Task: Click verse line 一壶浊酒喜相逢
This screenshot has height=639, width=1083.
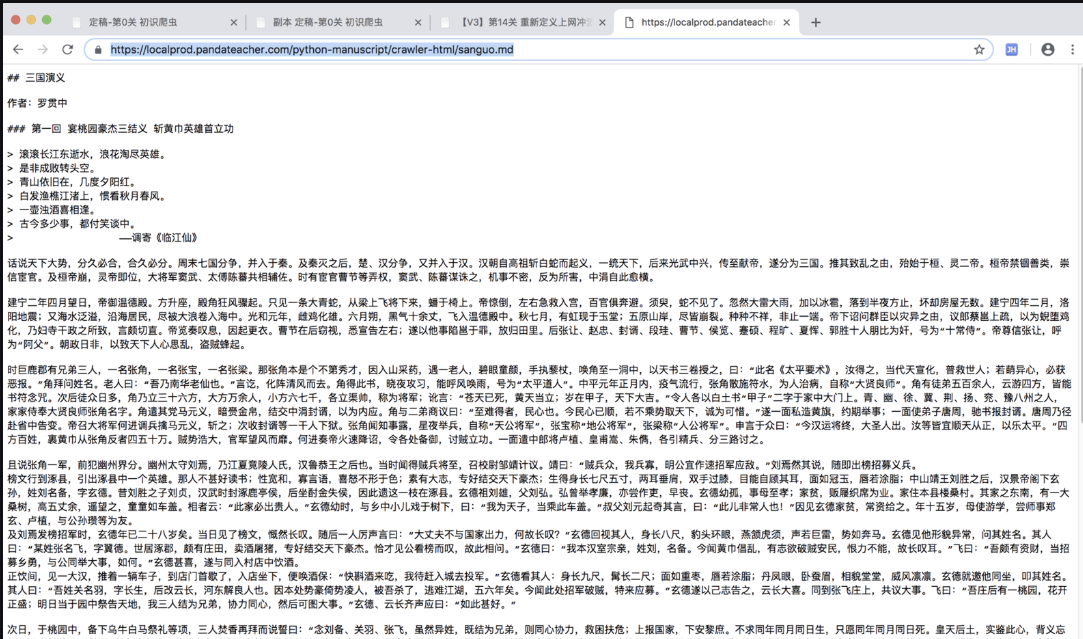Action: tap(52, 209)
